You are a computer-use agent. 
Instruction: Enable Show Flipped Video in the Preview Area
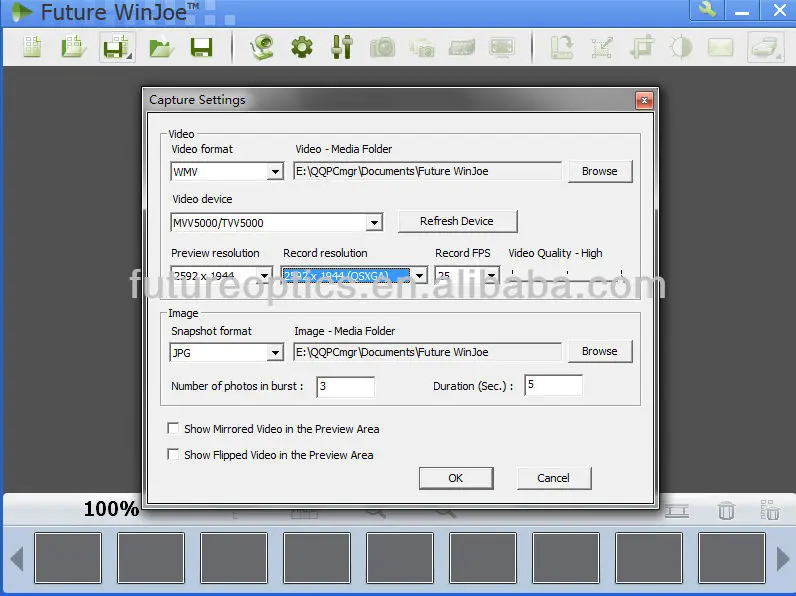[x=173, y=454]
